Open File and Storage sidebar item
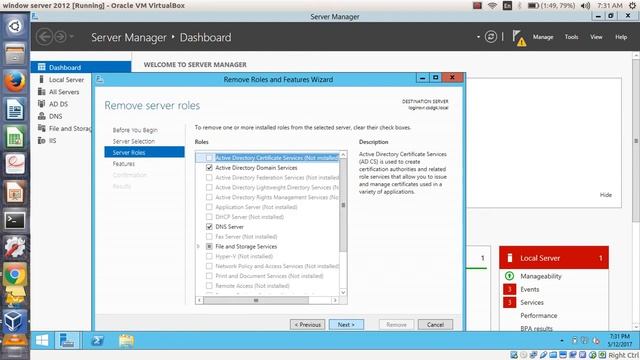 [64, 128]
